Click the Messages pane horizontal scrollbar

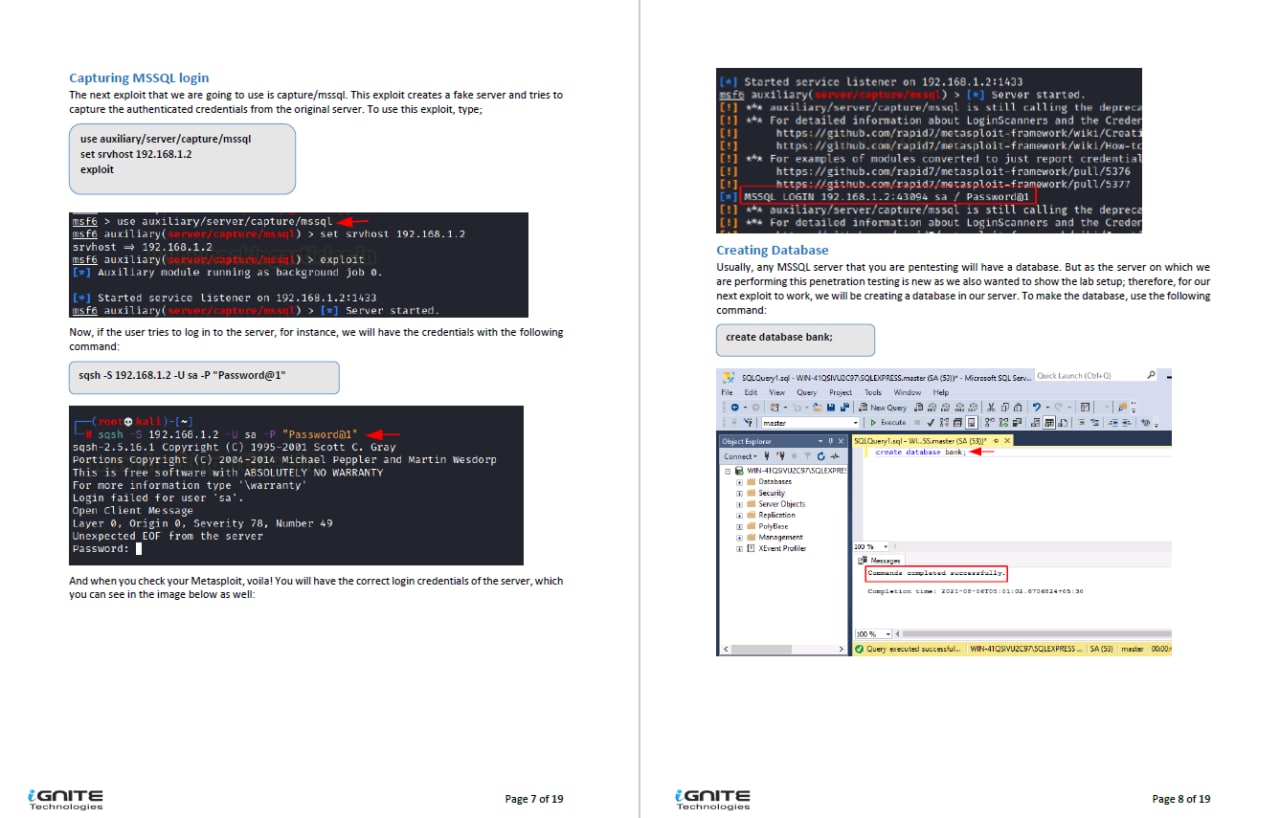pos(1034,634)
